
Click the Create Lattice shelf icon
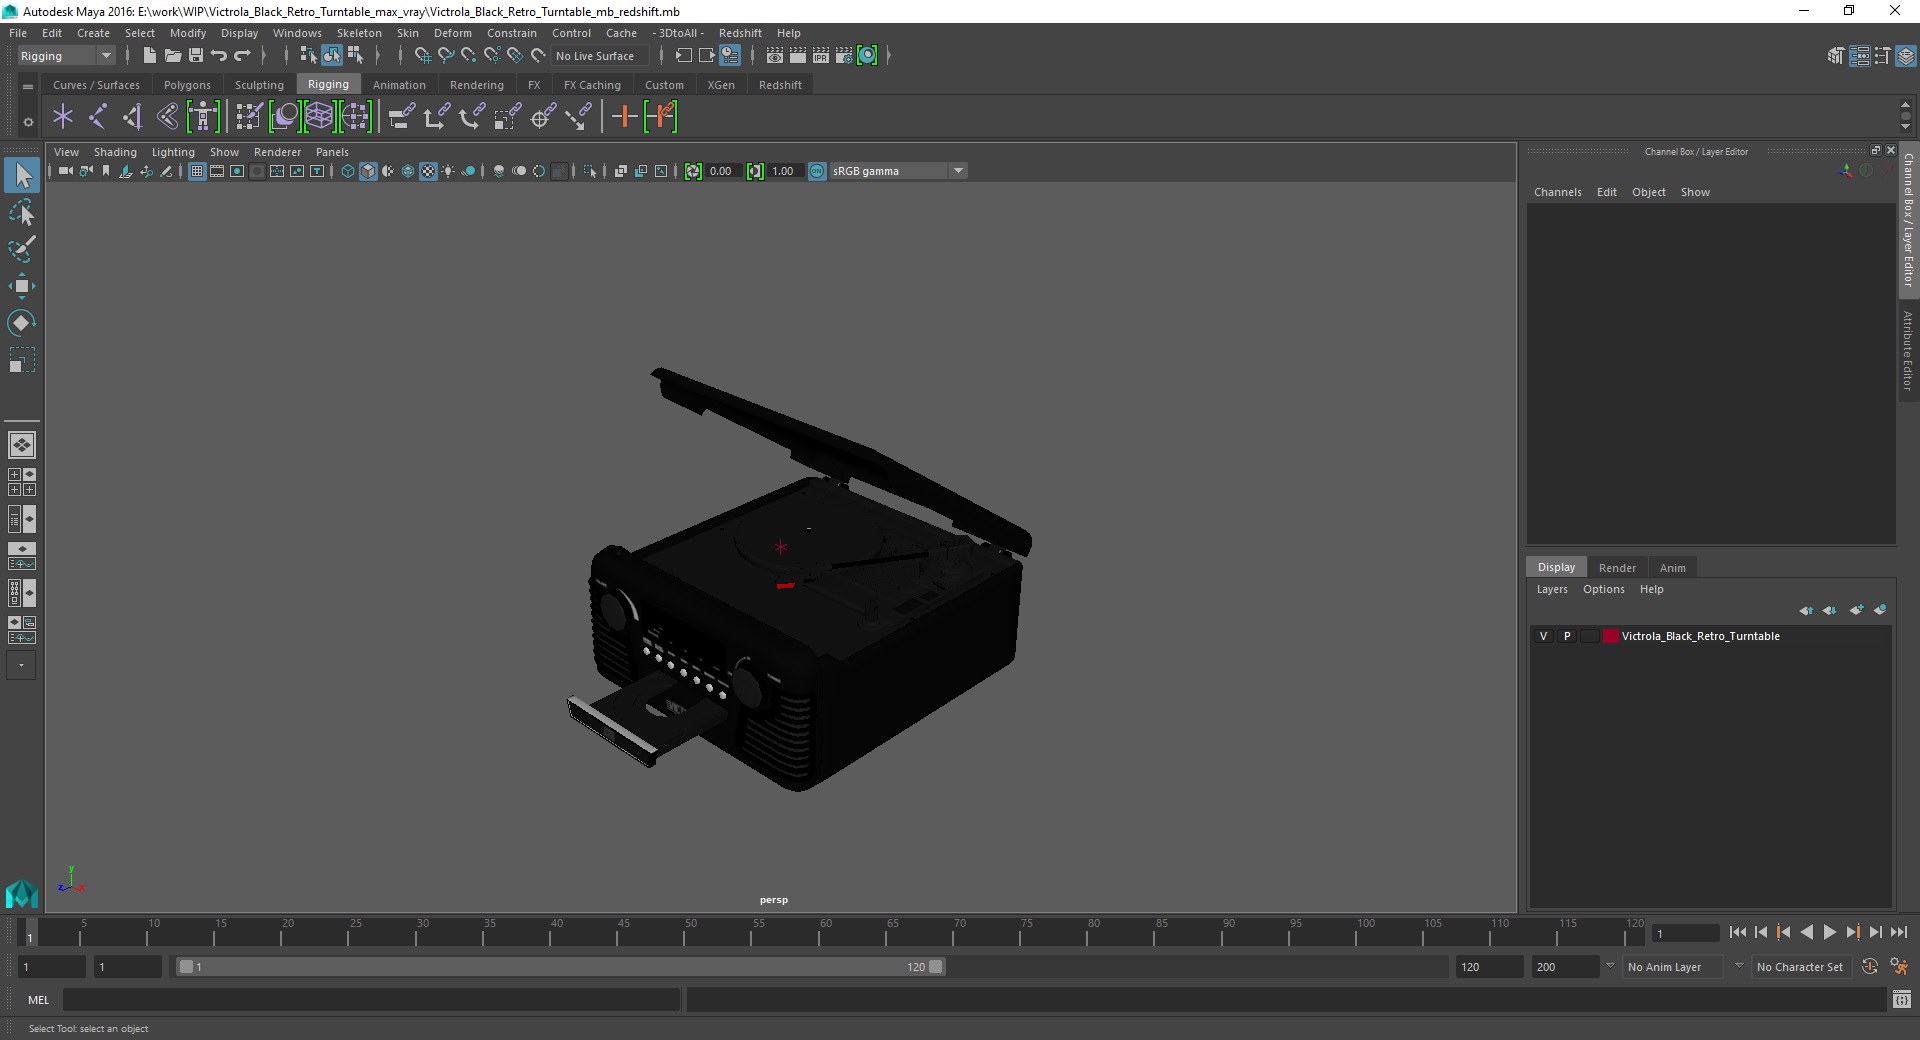(319, 117)
